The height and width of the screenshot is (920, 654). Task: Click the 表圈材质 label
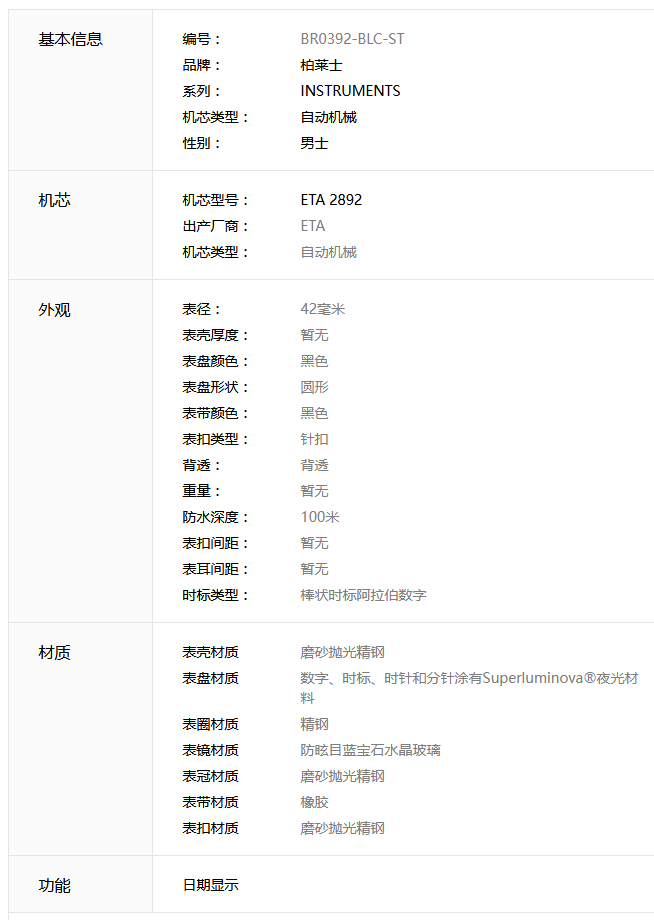211,724
